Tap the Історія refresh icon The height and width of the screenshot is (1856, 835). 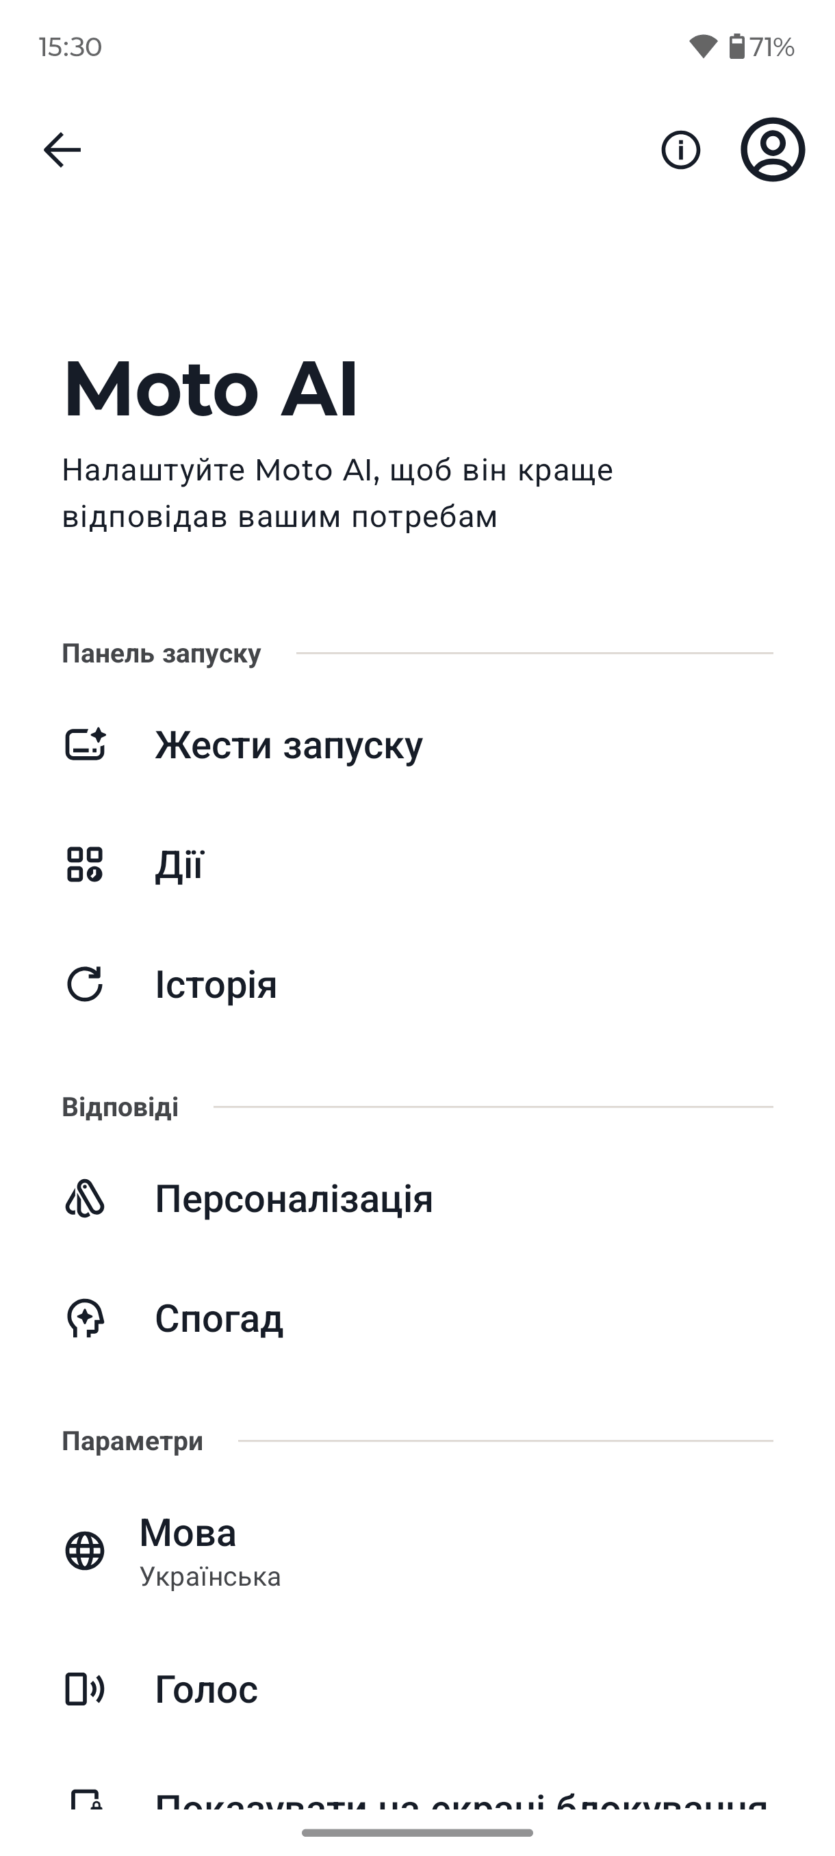85,985
